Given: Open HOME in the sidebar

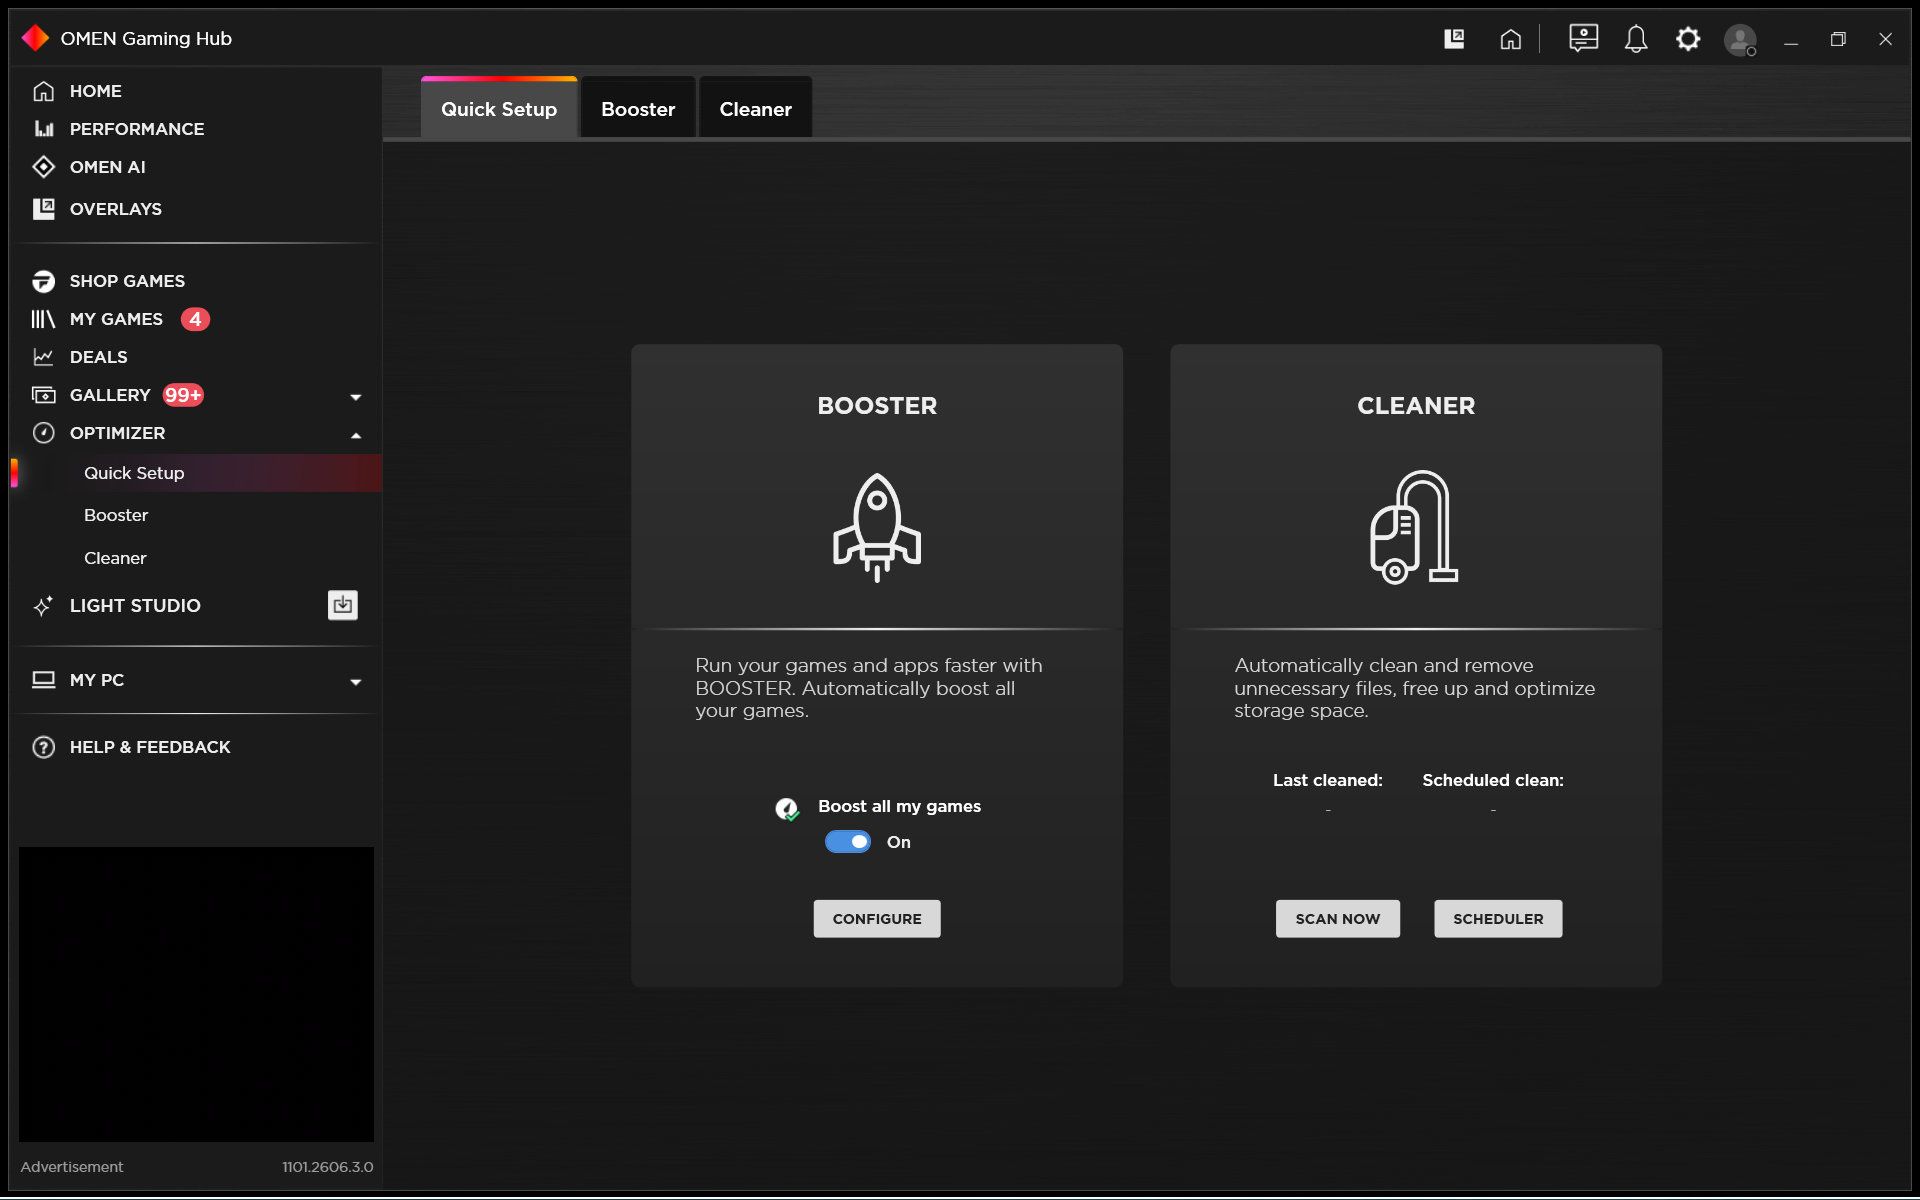Looking at the screenshot, I should (96, 91).
